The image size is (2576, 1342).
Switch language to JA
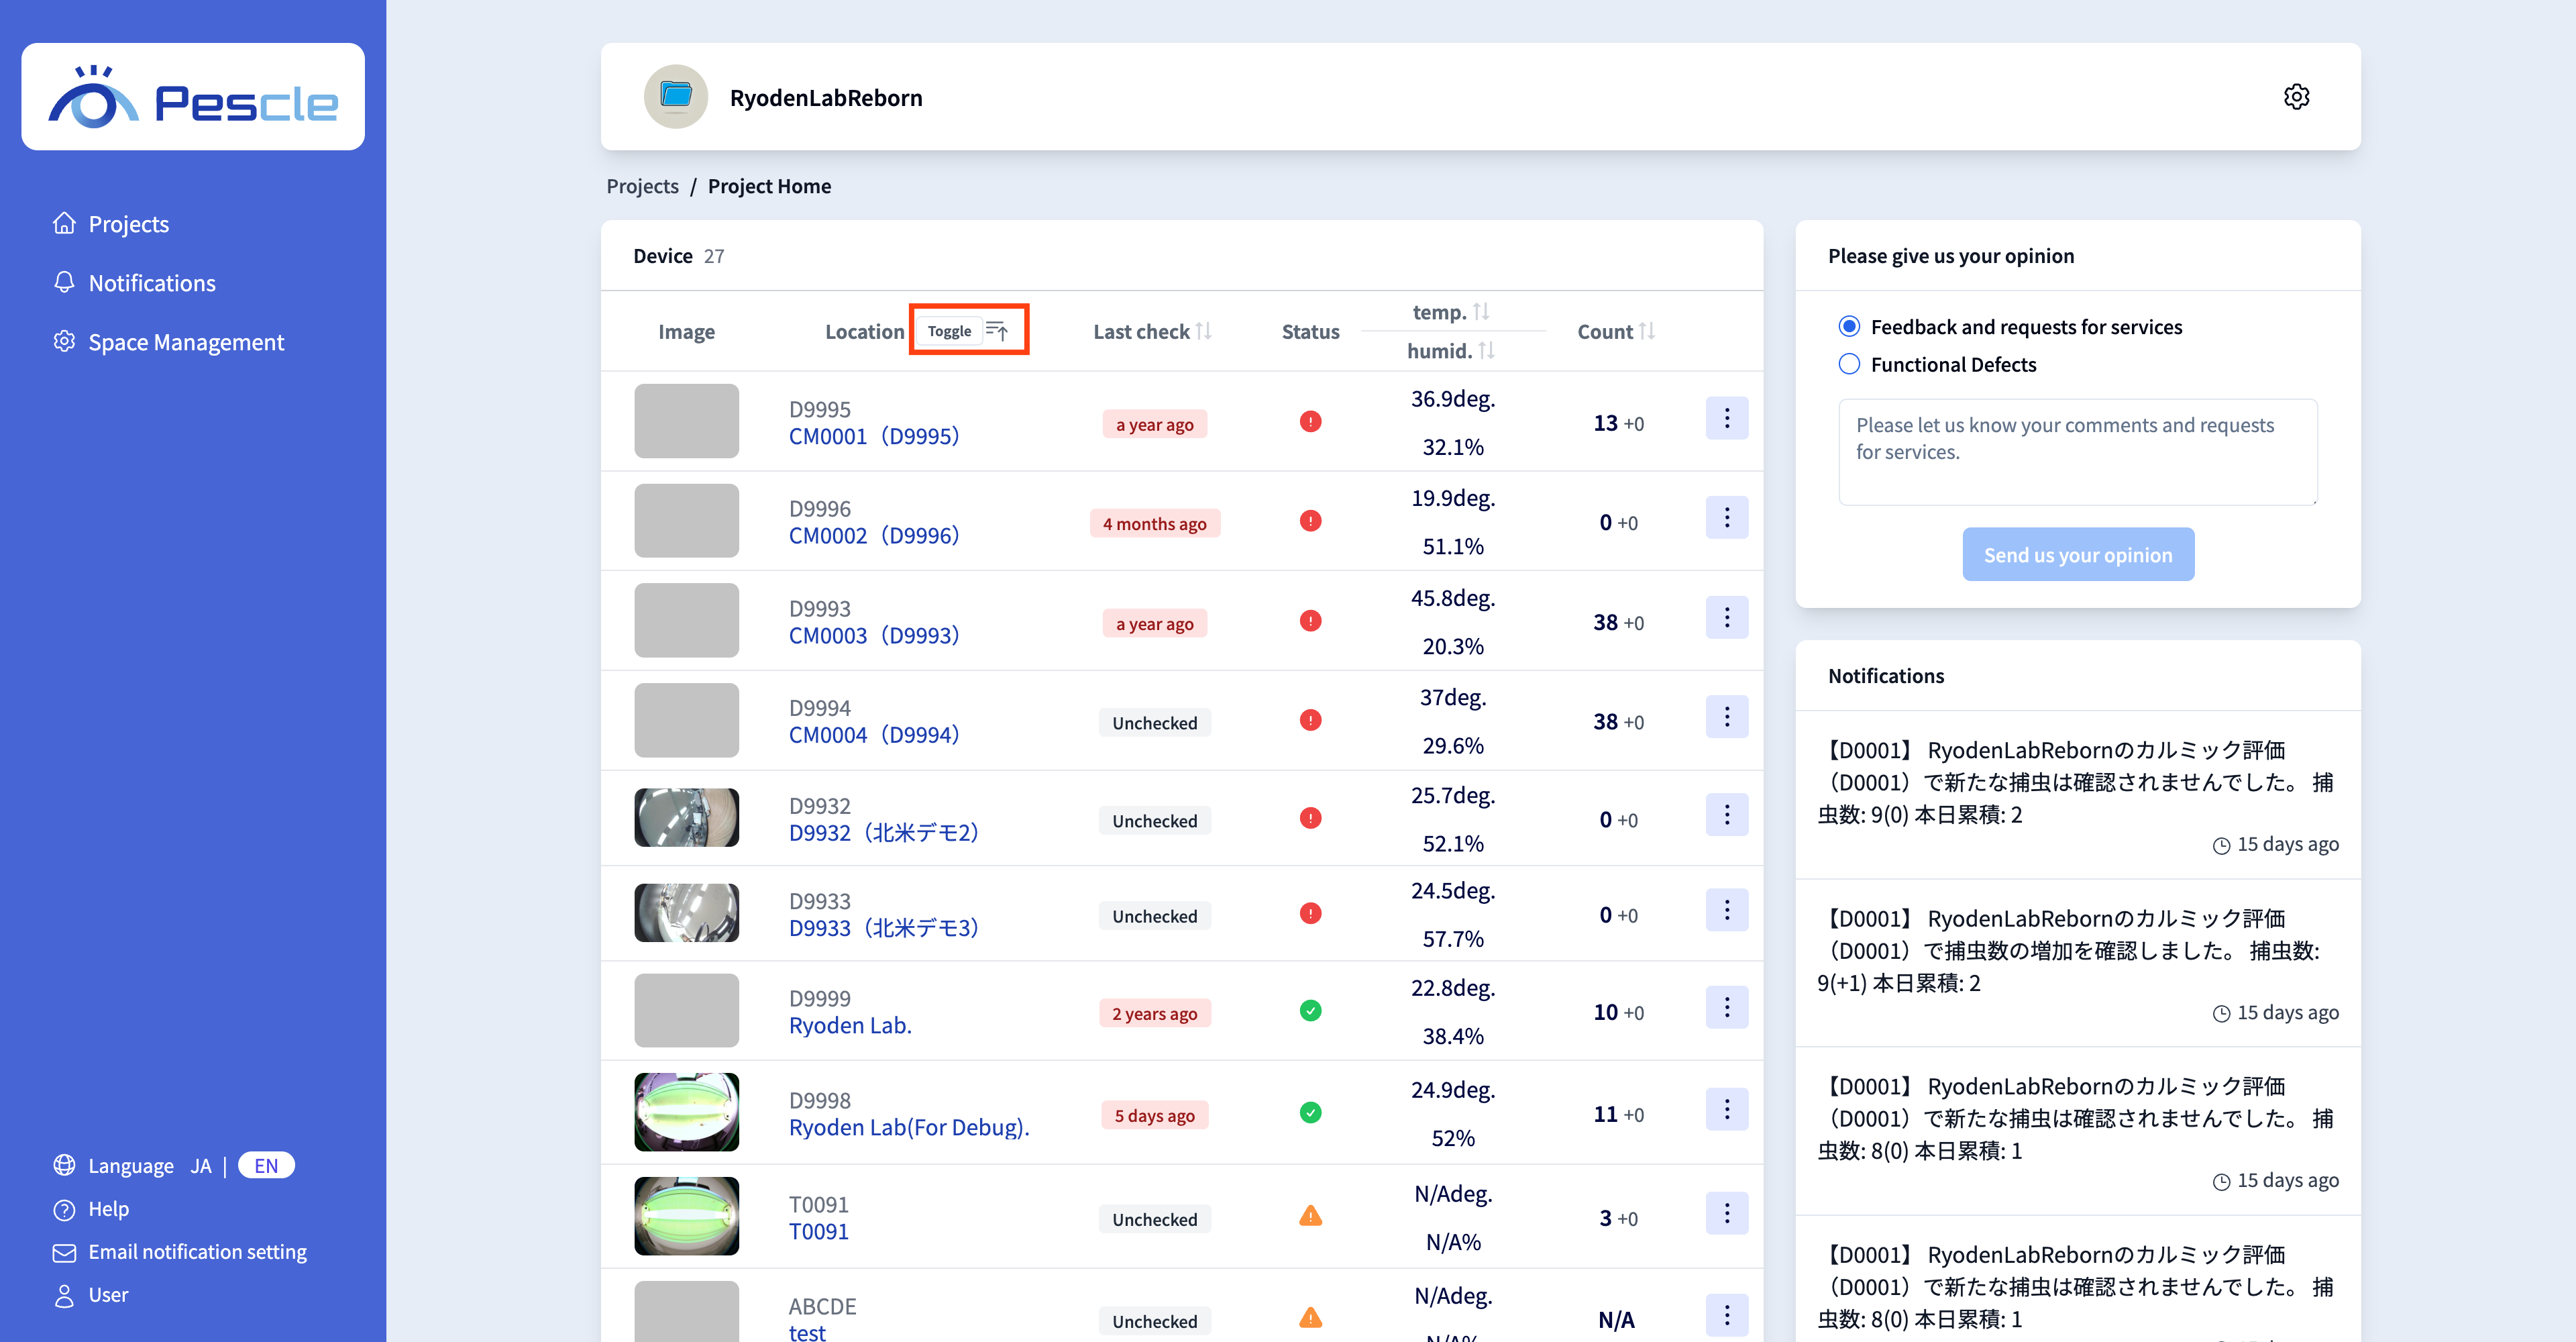click(x=201, y=1166)
